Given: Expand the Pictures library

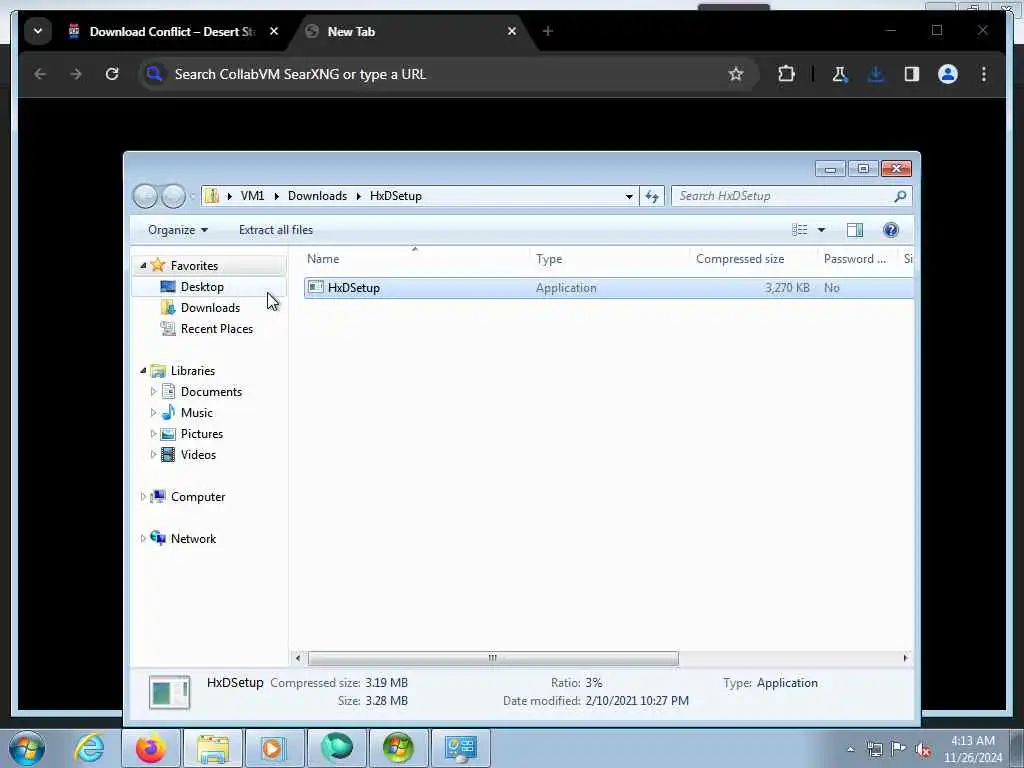Looking at the screenshot, I should pyautogui.click(x=153, y=434).
